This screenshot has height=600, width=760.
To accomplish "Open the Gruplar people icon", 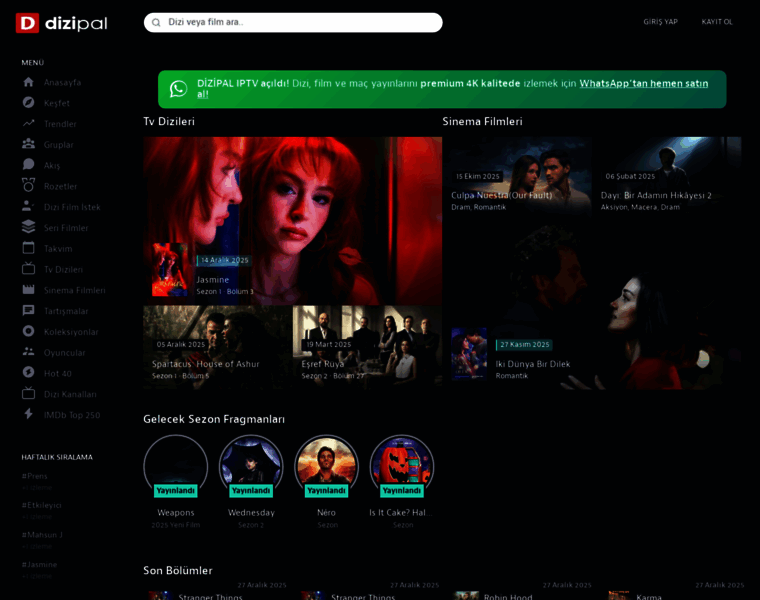I will pyautogui.click(x=28, y=144).
